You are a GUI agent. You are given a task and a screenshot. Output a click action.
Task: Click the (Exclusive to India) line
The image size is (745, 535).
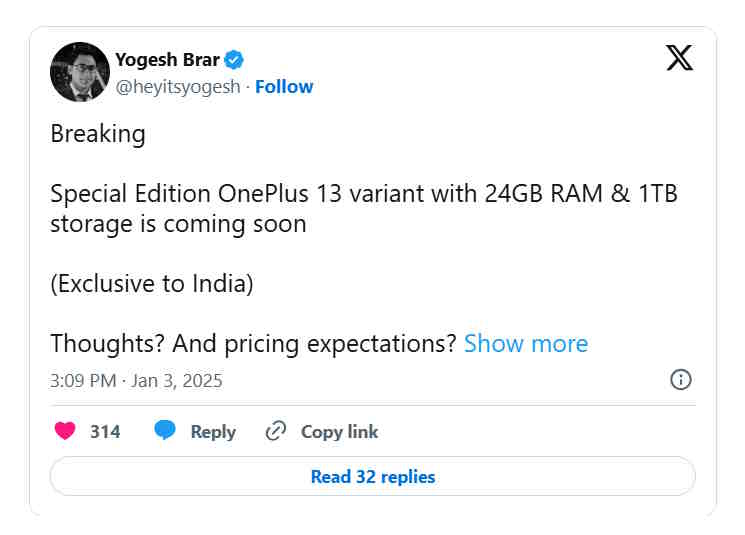152,284
